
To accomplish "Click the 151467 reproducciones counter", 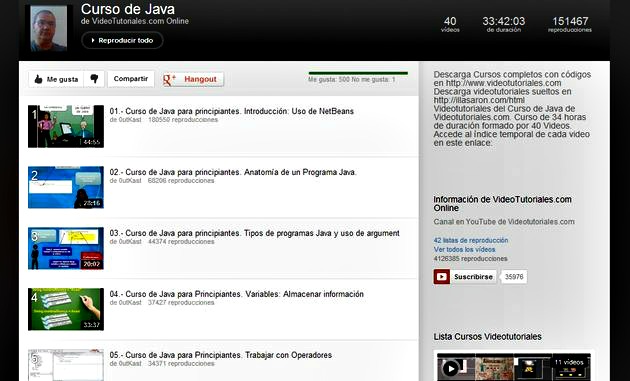I will tap(570, 24).
